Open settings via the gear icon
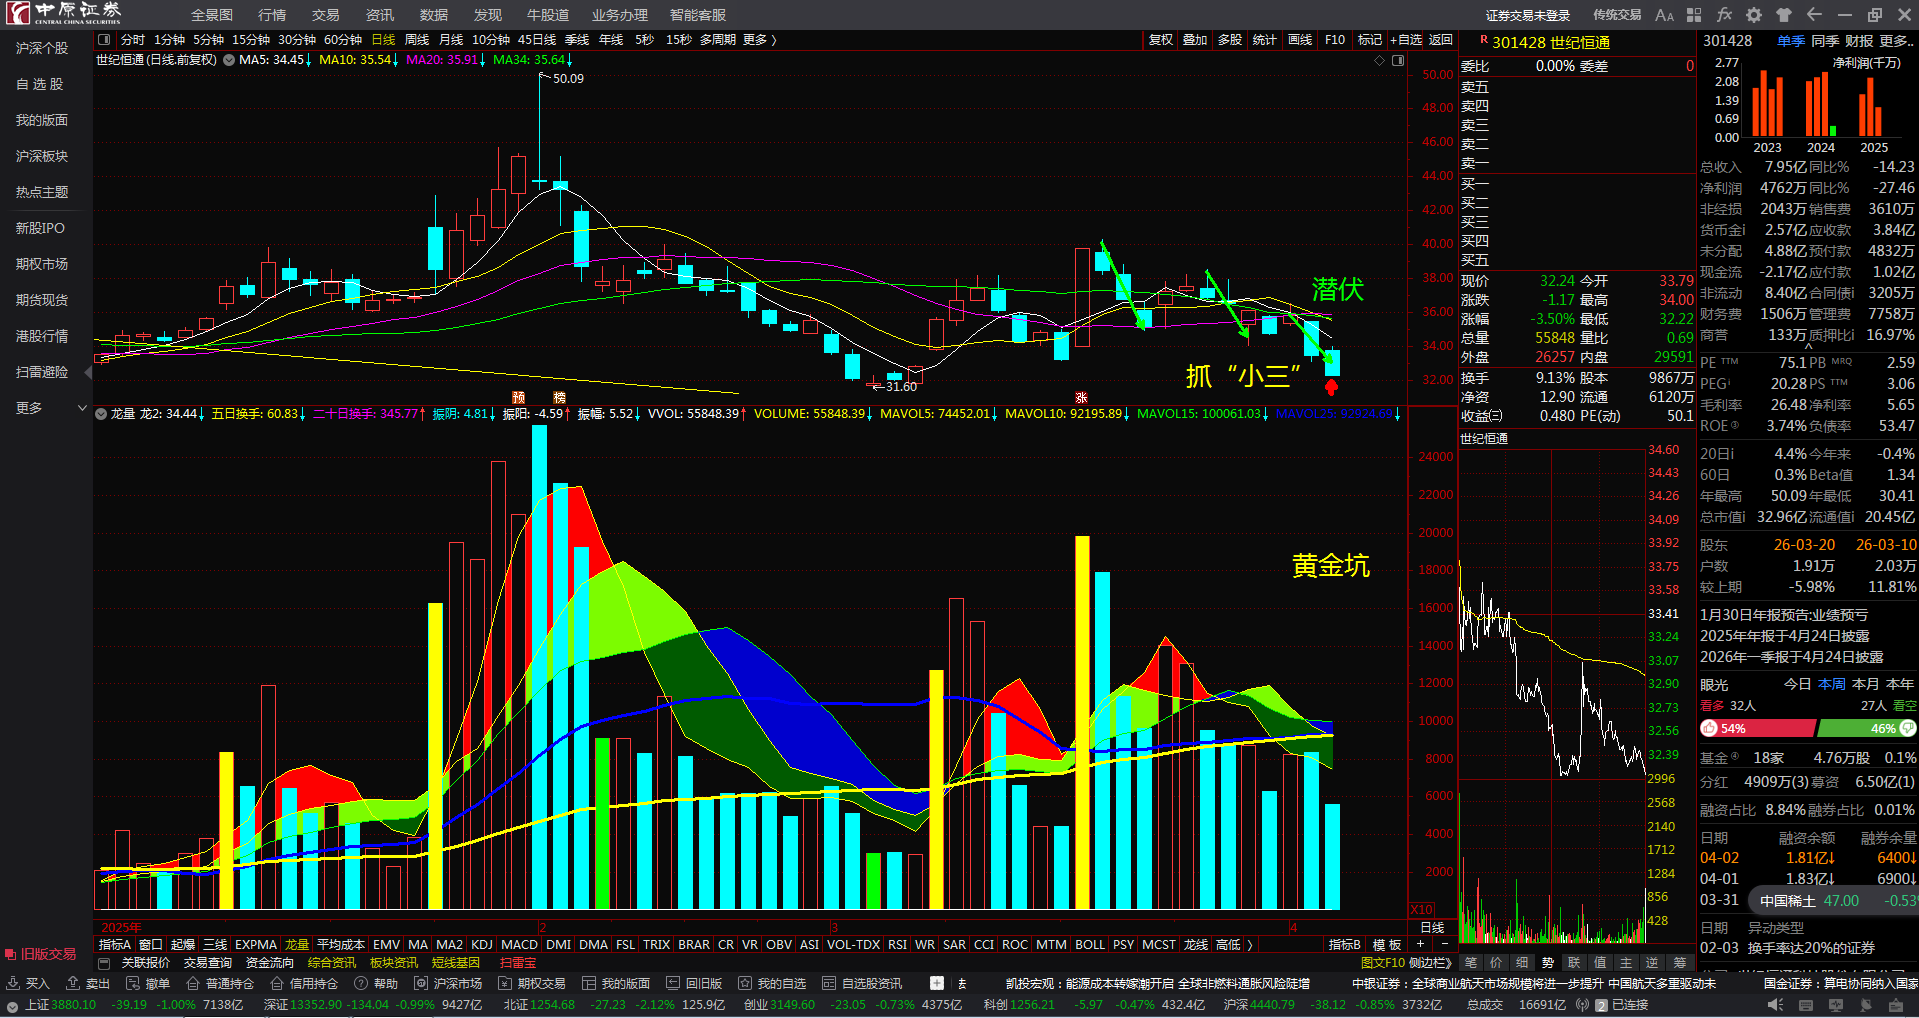 [x=1754, y=15]
